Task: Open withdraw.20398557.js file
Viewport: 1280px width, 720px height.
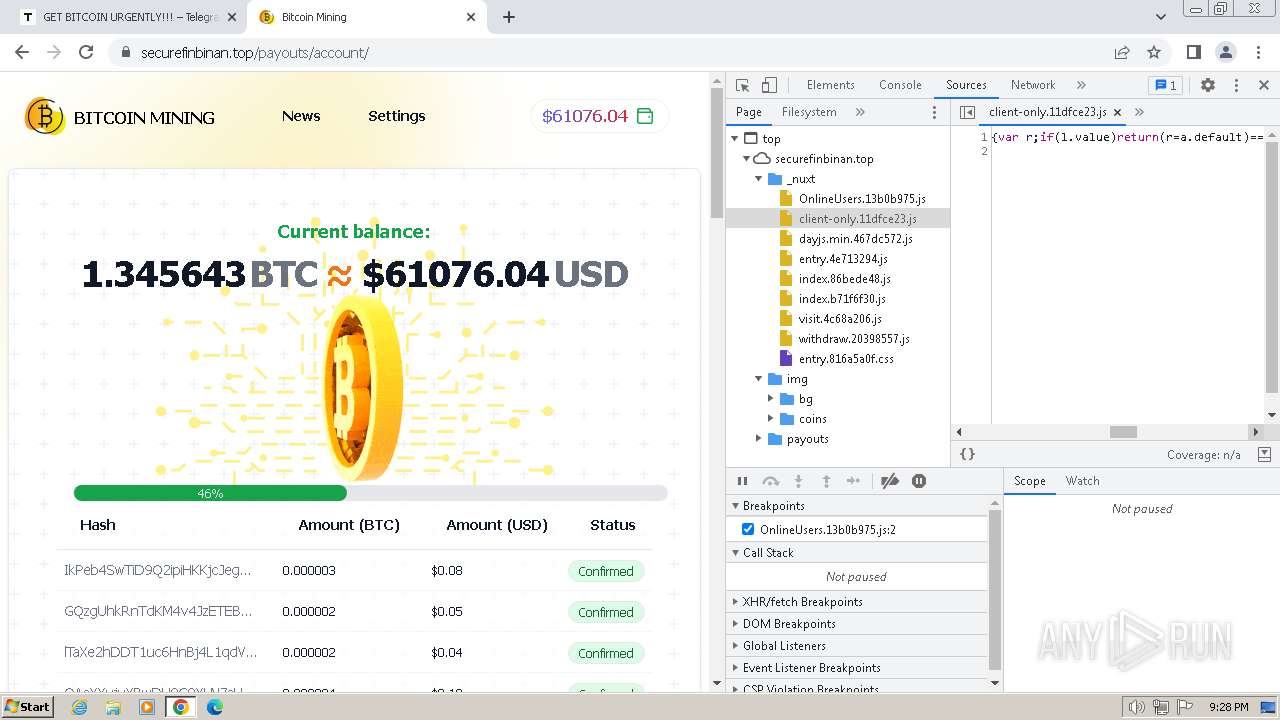Action: [854, 339]
